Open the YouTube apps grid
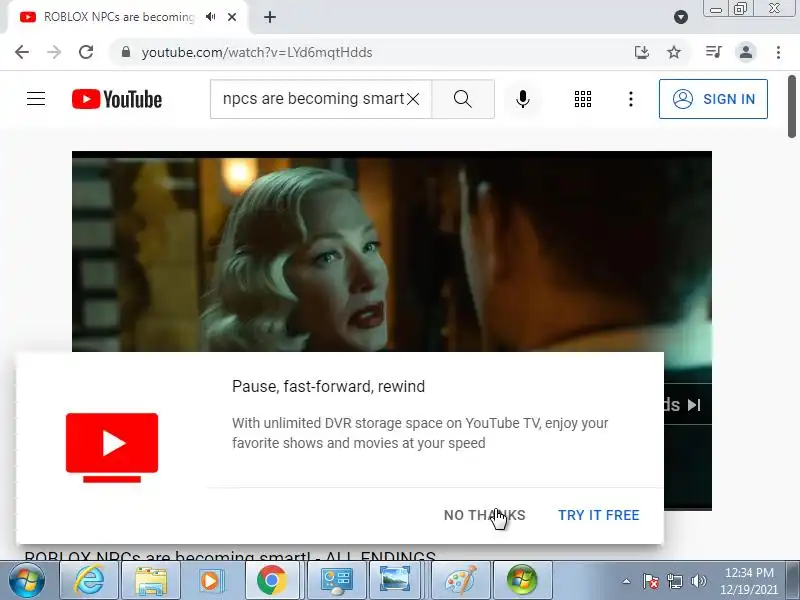Viewport: 800px width, 600px height. 583,99
